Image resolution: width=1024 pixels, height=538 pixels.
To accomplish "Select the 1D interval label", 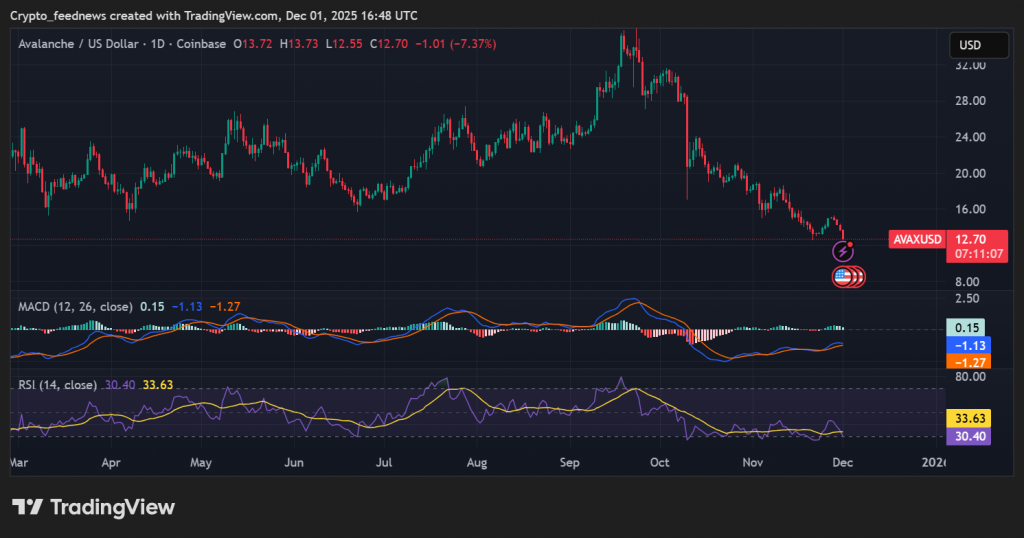I will coord(157,44).
